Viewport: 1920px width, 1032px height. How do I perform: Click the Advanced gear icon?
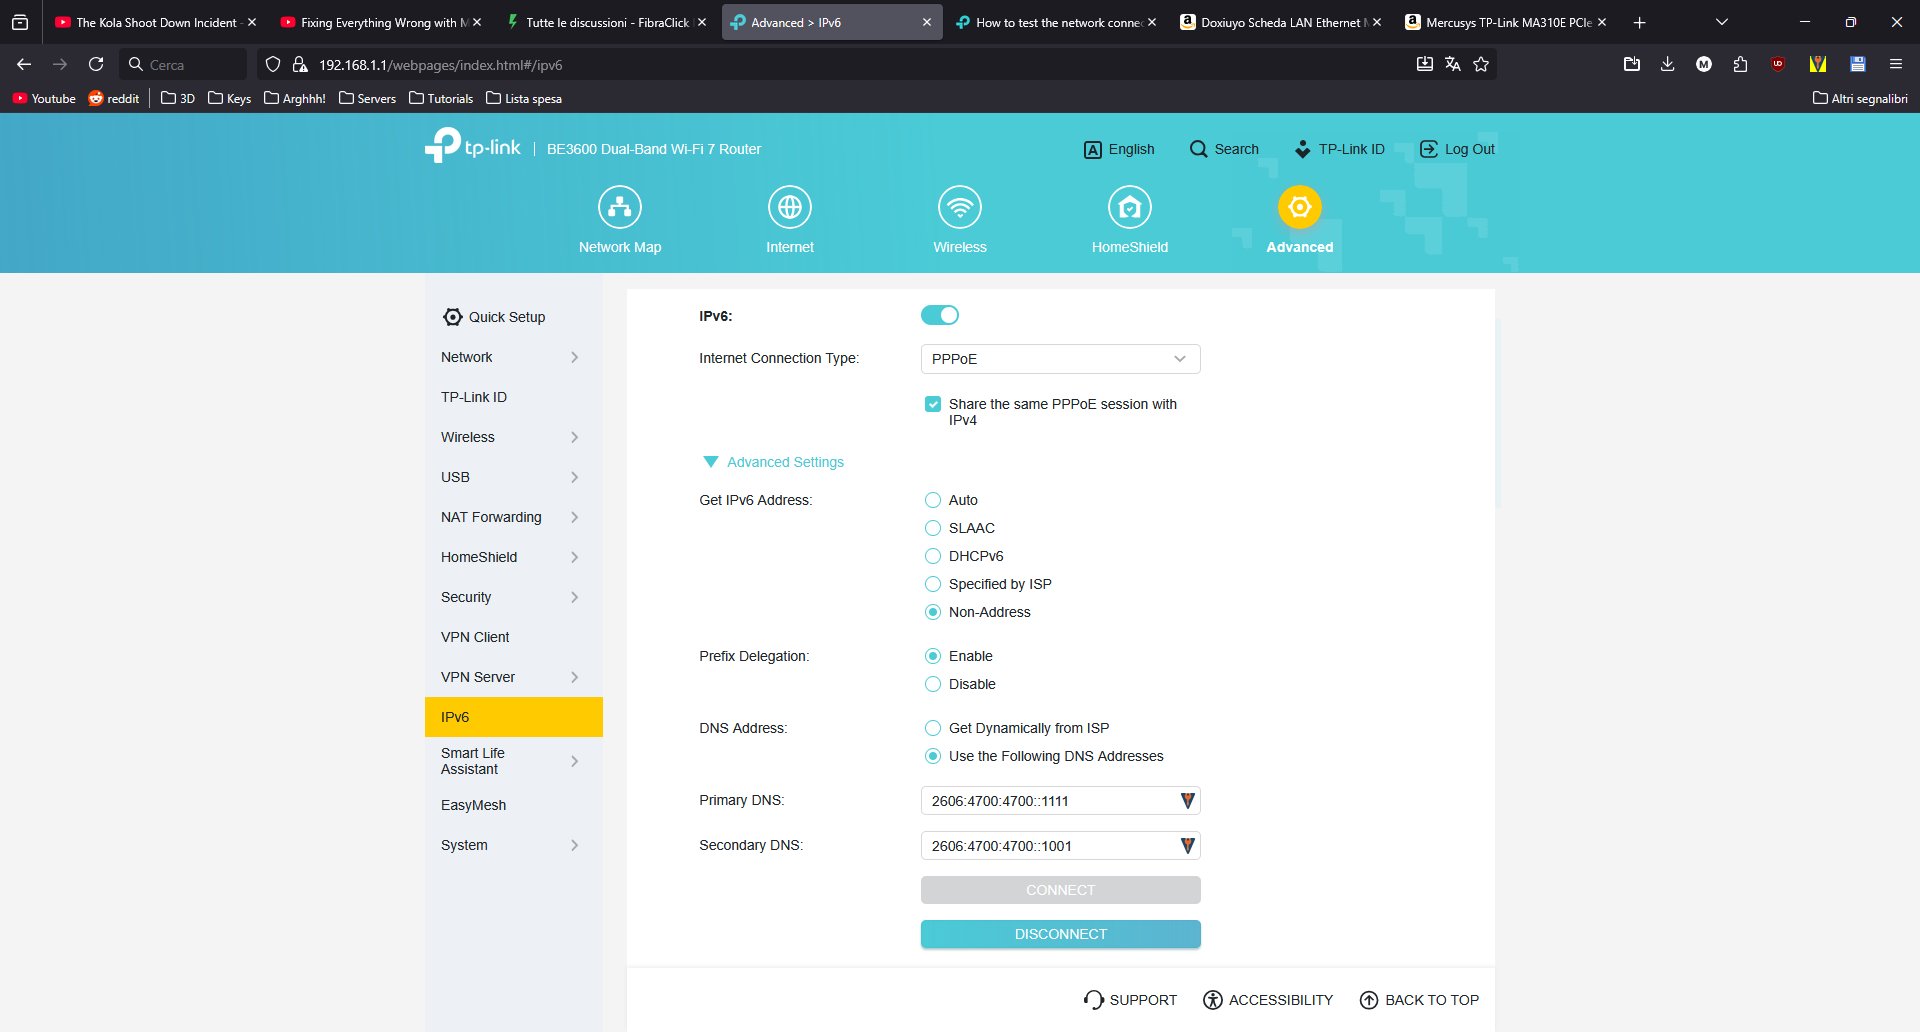[x=1299, y=208]
